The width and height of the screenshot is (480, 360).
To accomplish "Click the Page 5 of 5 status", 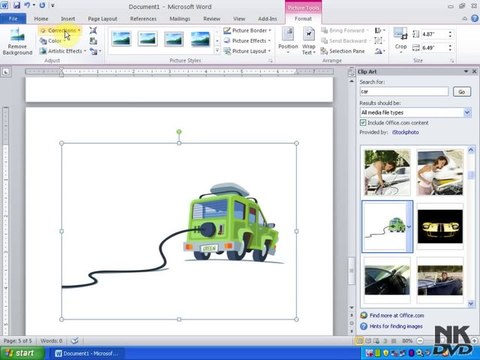I will tap(17, 341).
